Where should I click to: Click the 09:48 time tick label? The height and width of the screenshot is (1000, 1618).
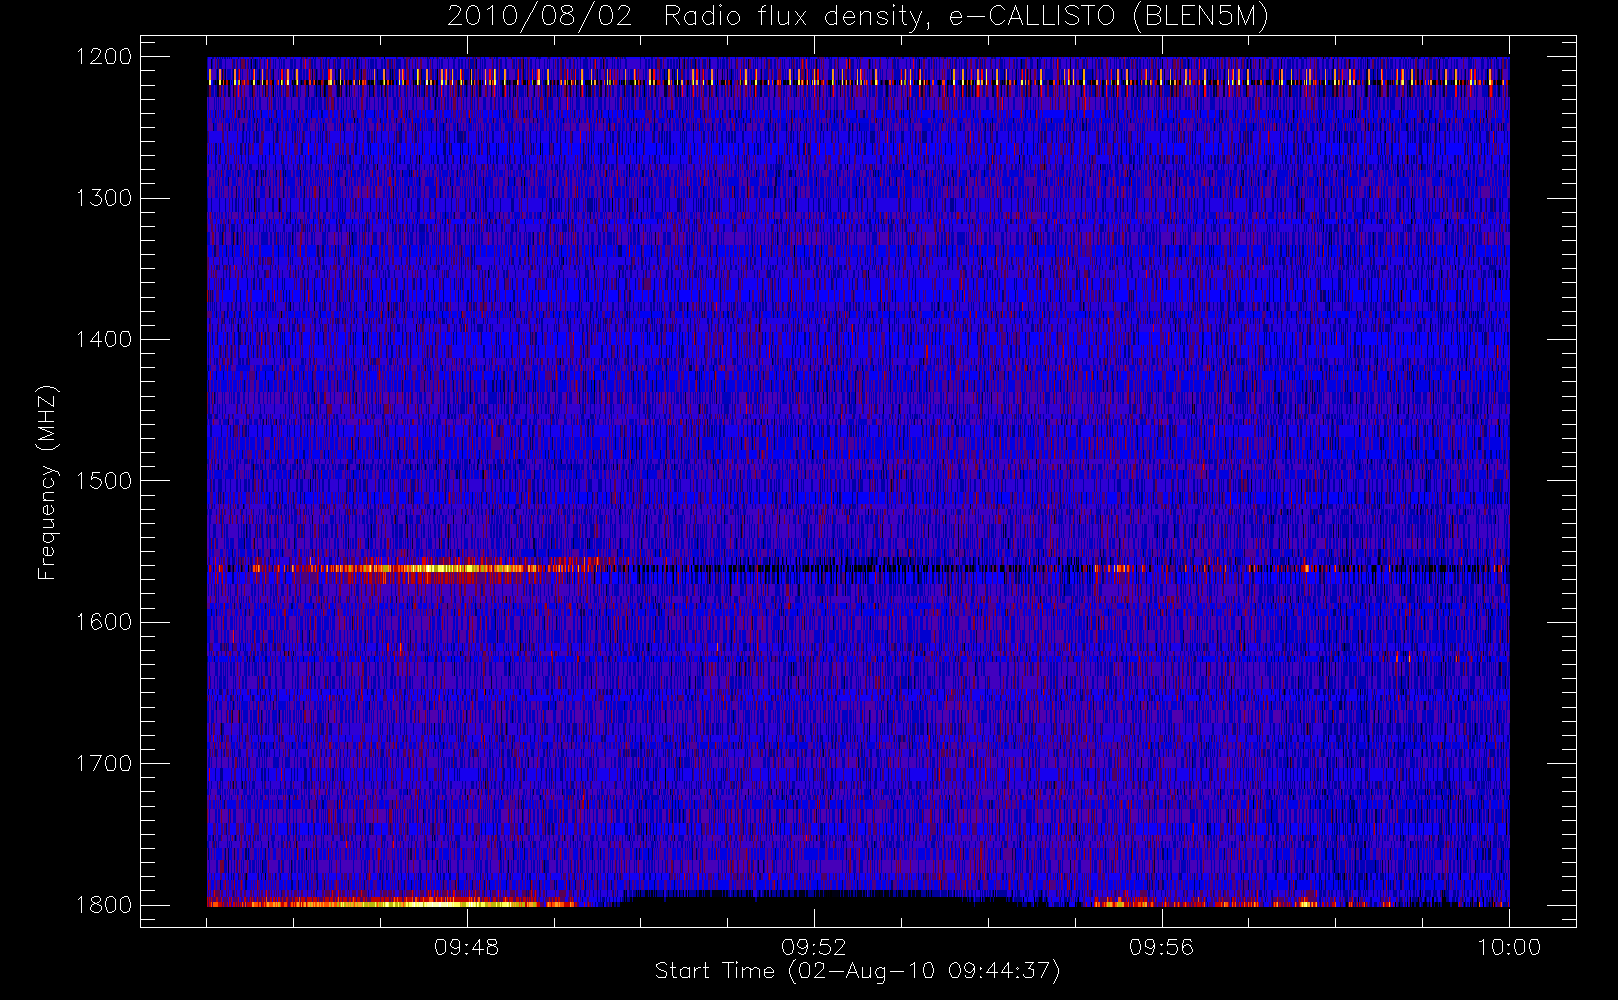tap(466, 947)
